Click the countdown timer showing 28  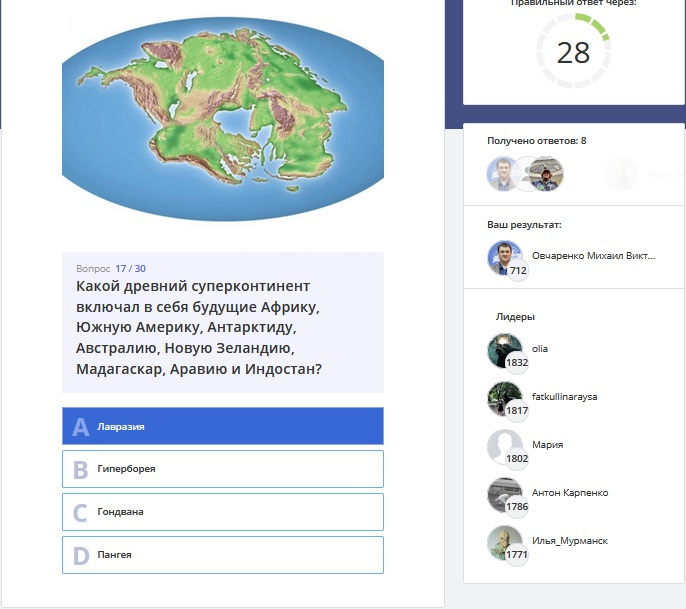(573, 52)
